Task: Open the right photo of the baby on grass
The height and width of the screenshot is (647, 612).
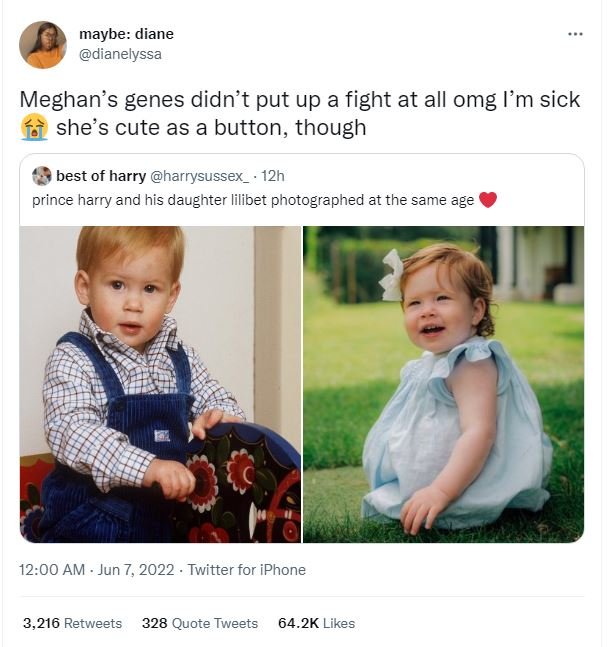Action: click(443, 384)
